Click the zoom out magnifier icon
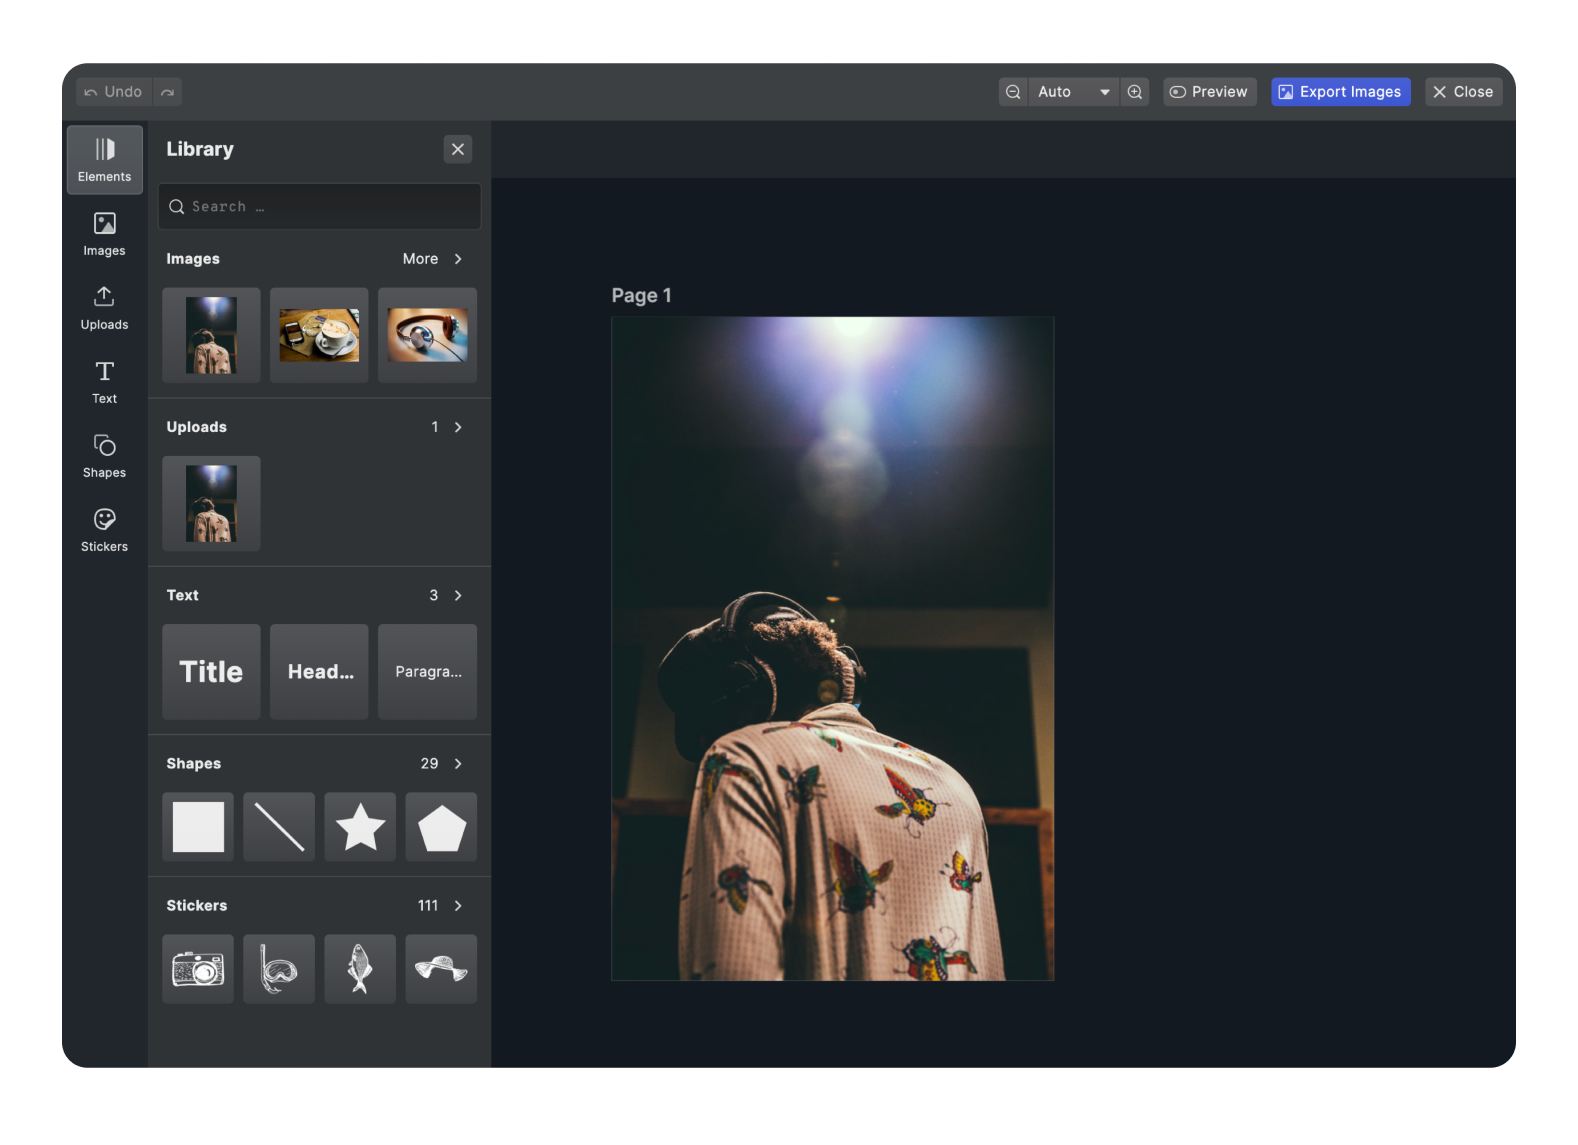This screenshot has width=1578, height=1145. pyautogui.click(x=1013, y=92)
